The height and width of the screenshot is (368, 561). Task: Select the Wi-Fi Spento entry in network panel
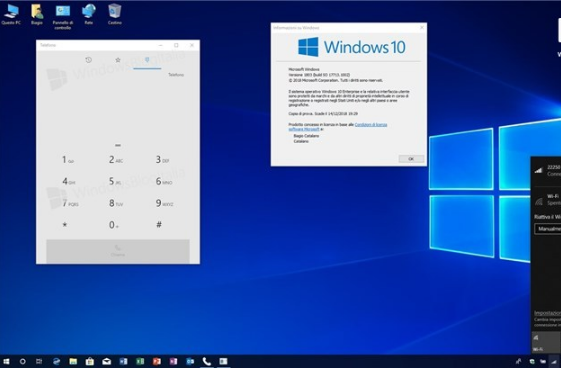point(546,200)
